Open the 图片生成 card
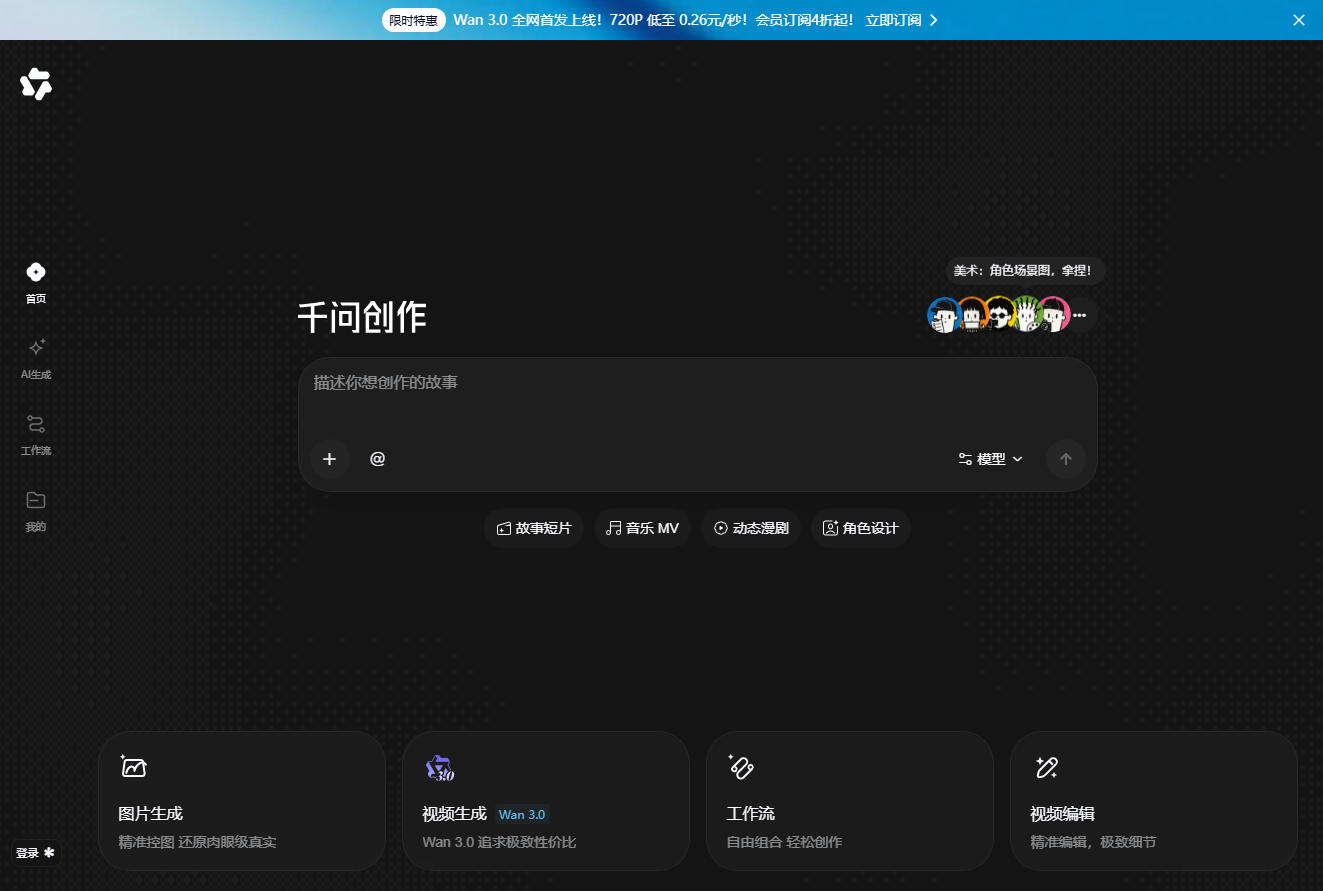1323x891 pixels. click(242, 801)
